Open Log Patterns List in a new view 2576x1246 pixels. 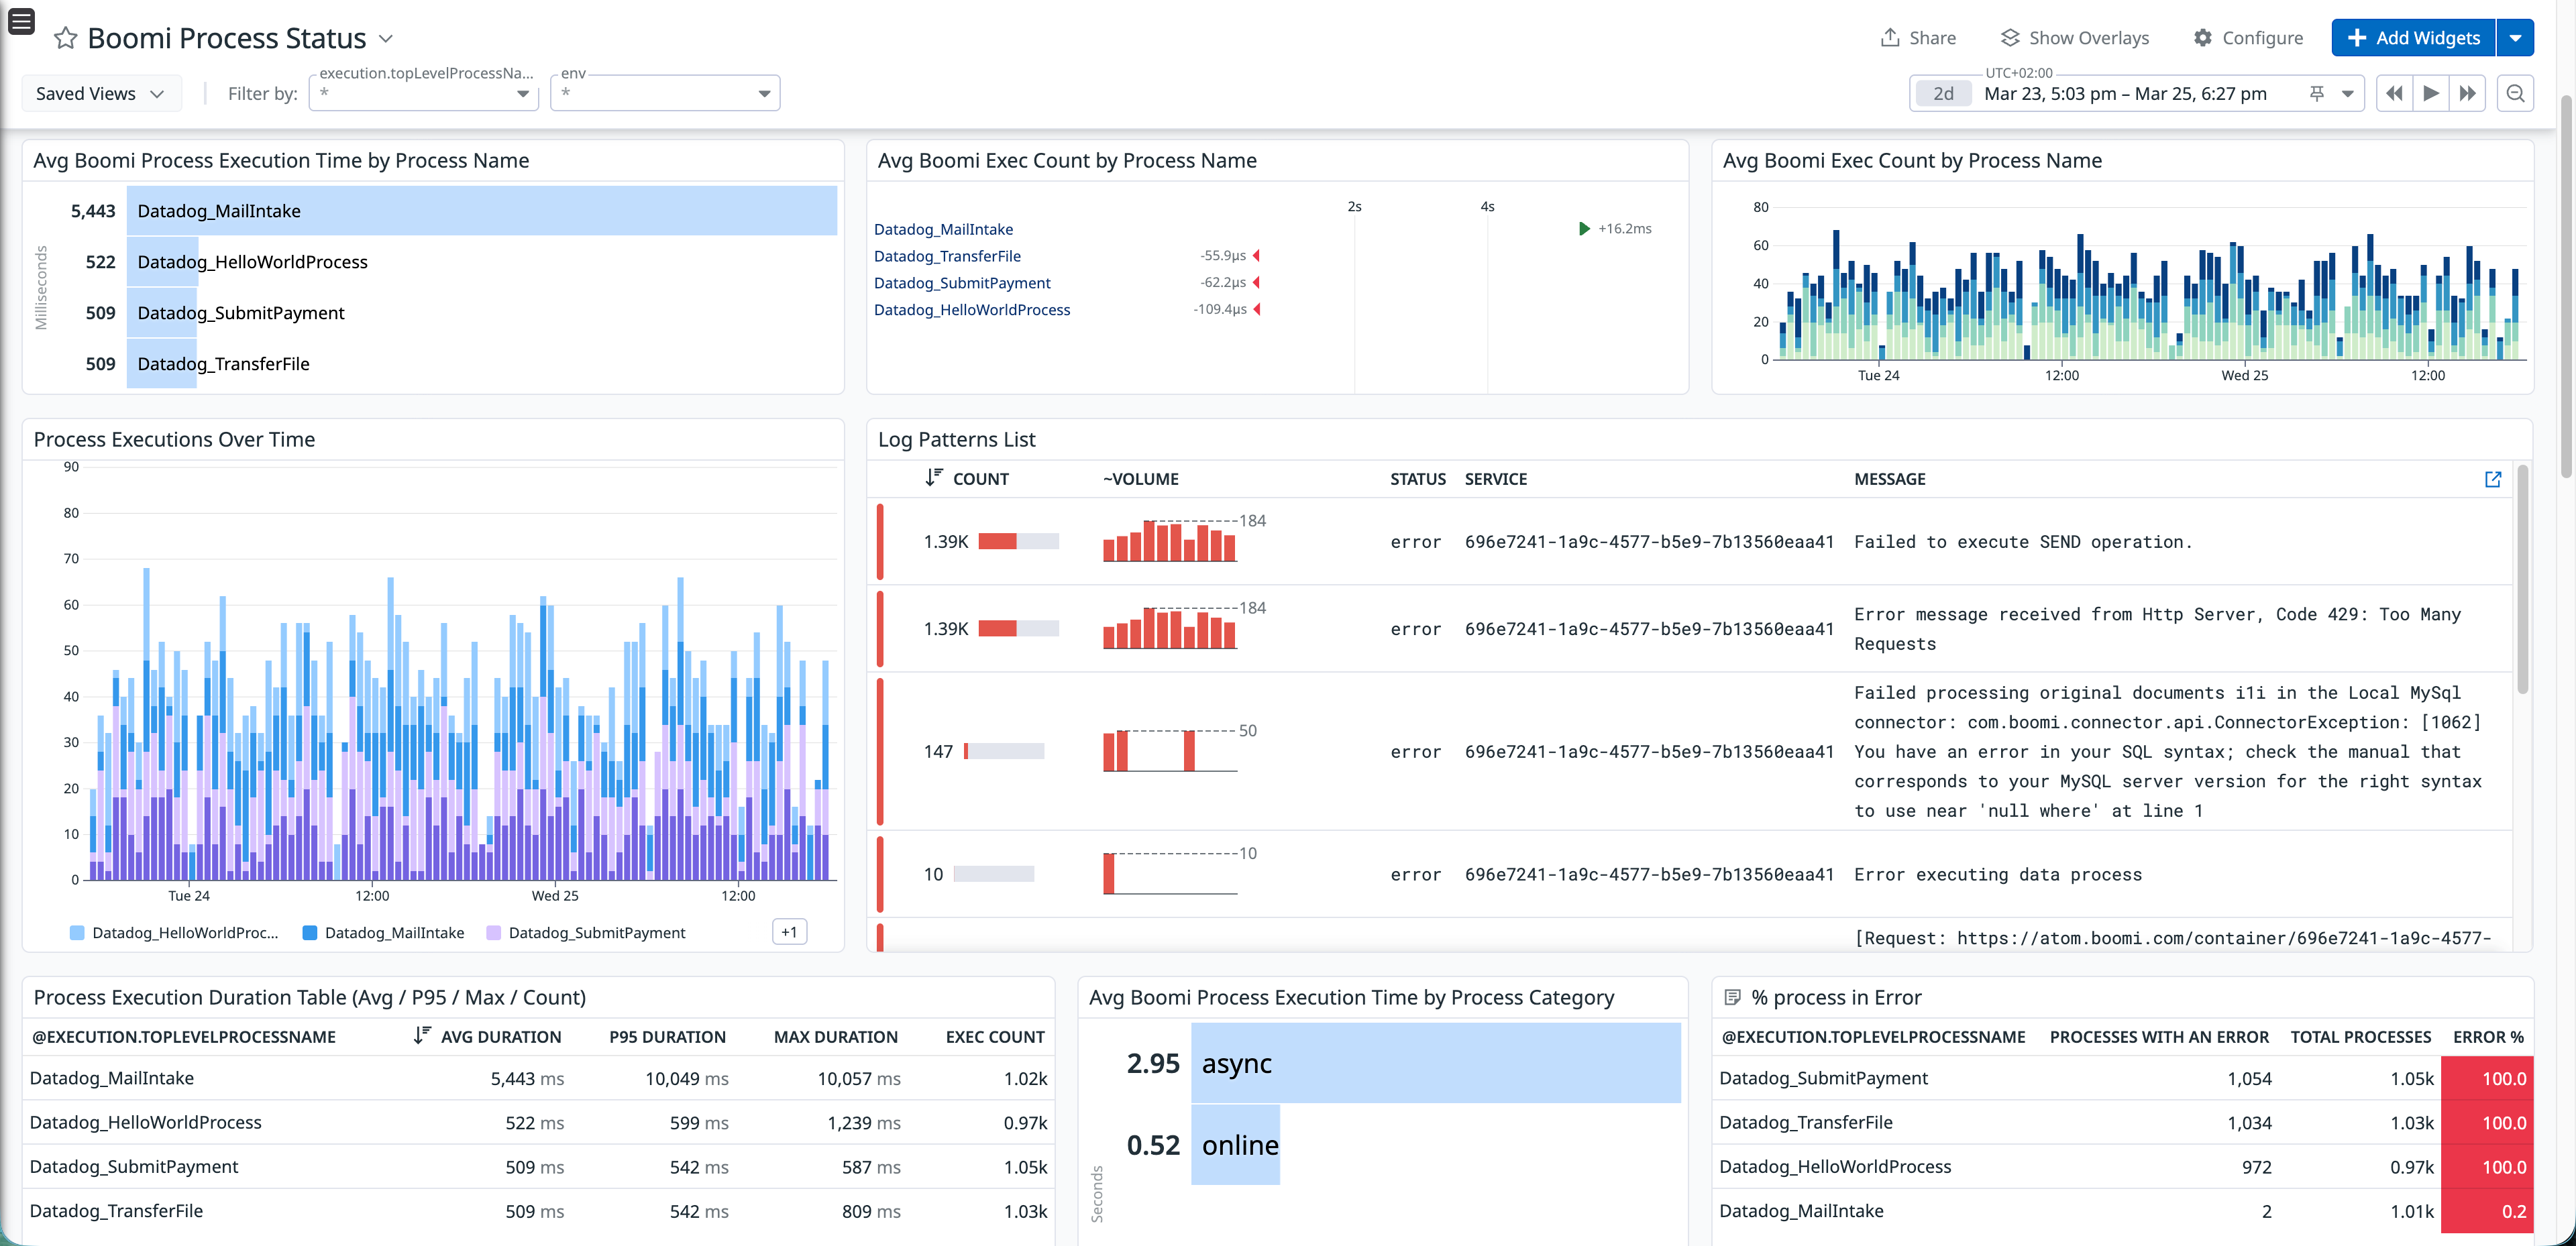point(2492,480)
